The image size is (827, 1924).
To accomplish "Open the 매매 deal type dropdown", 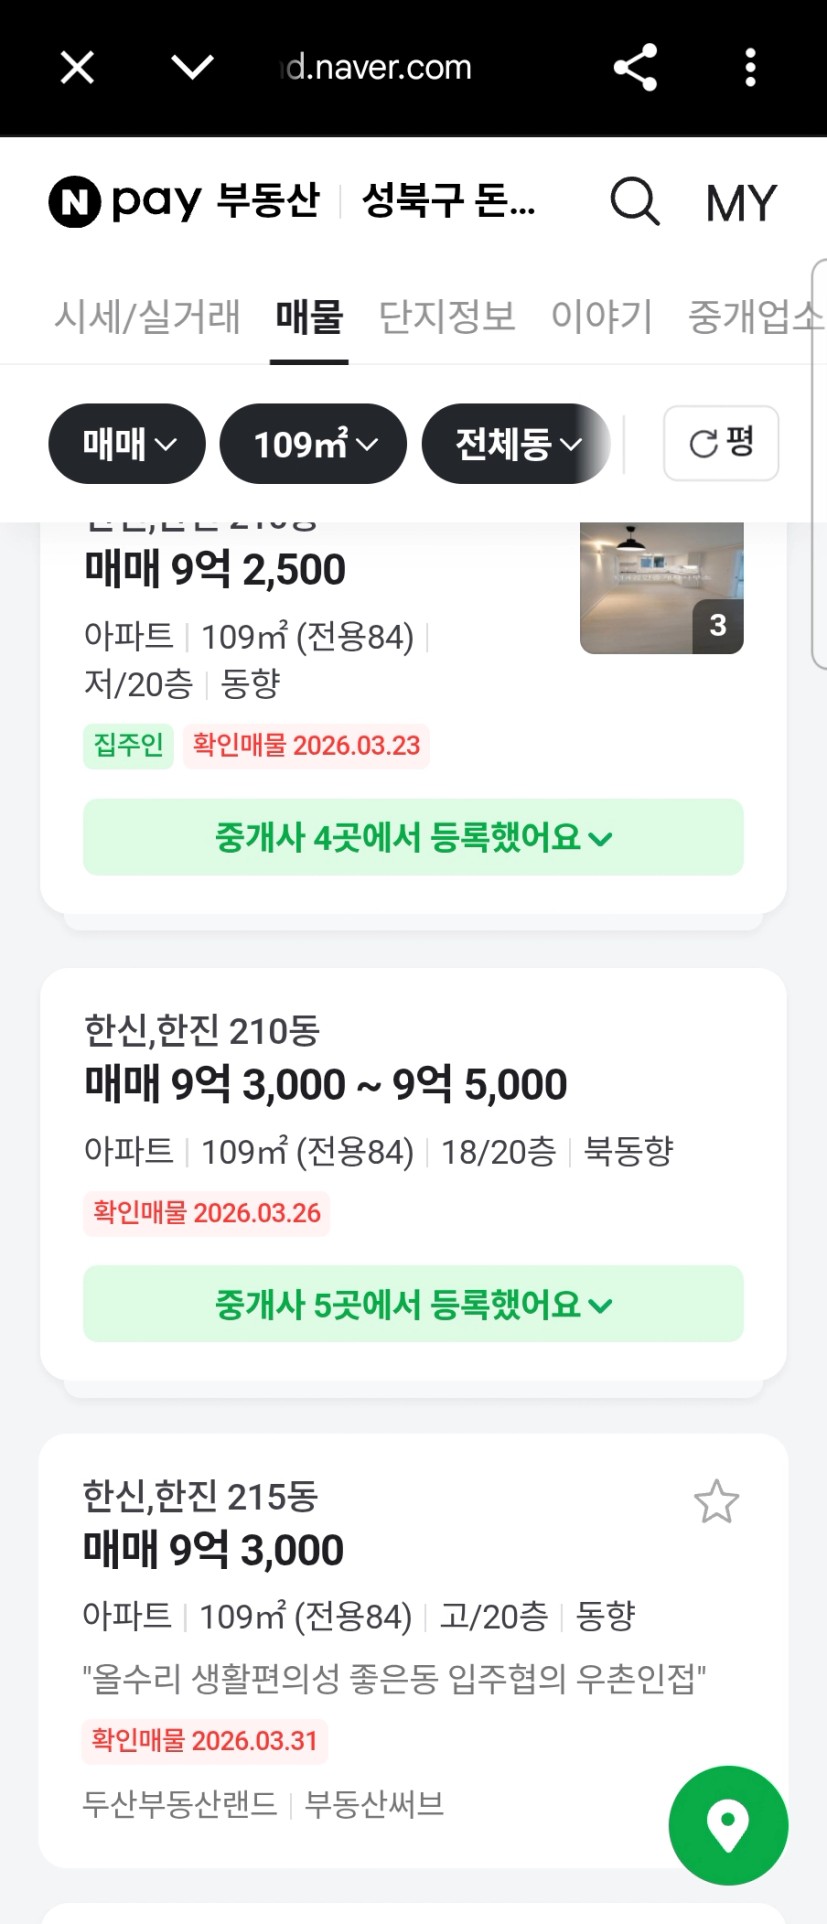I will (127, 444).
